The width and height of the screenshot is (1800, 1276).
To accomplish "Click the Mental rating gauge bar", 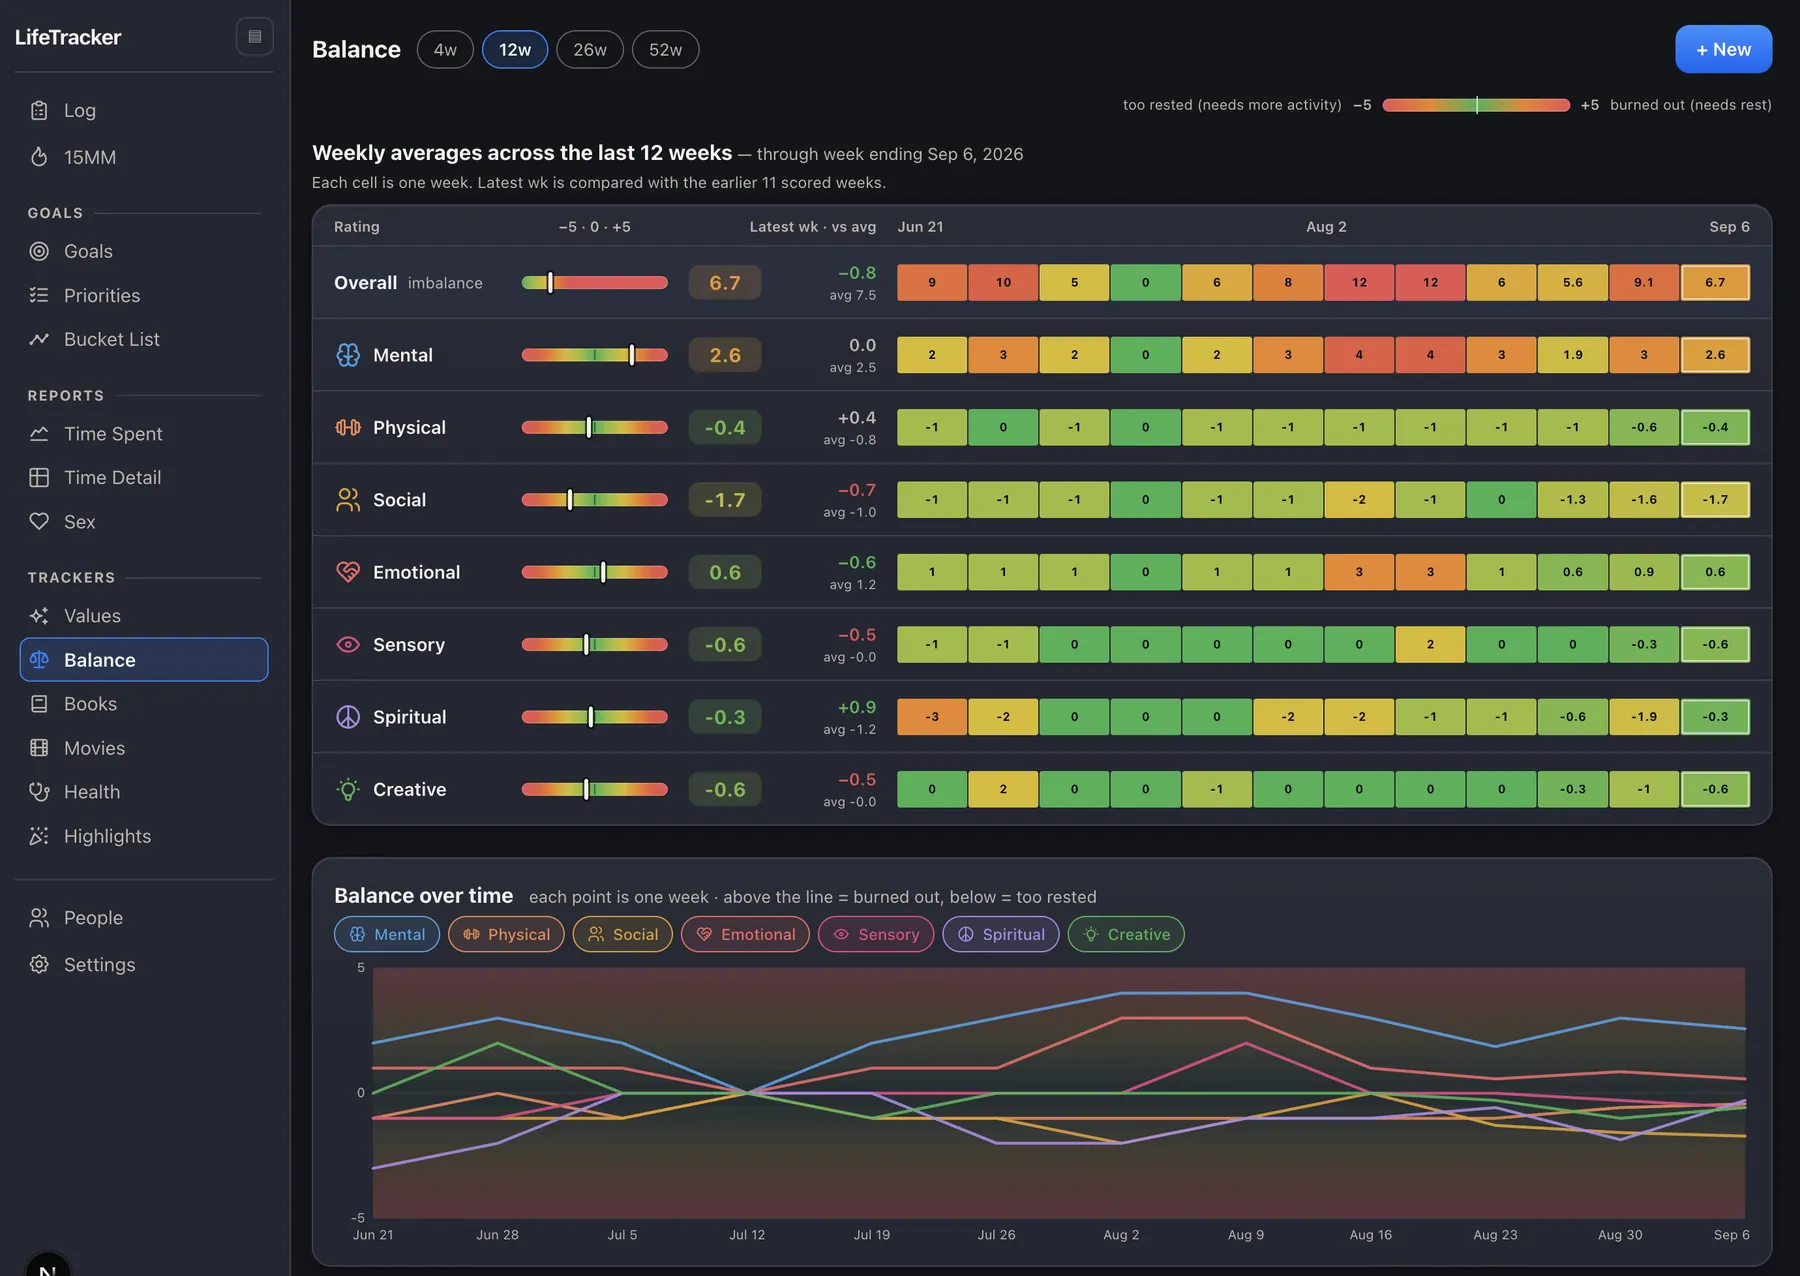I will [595, 355].
